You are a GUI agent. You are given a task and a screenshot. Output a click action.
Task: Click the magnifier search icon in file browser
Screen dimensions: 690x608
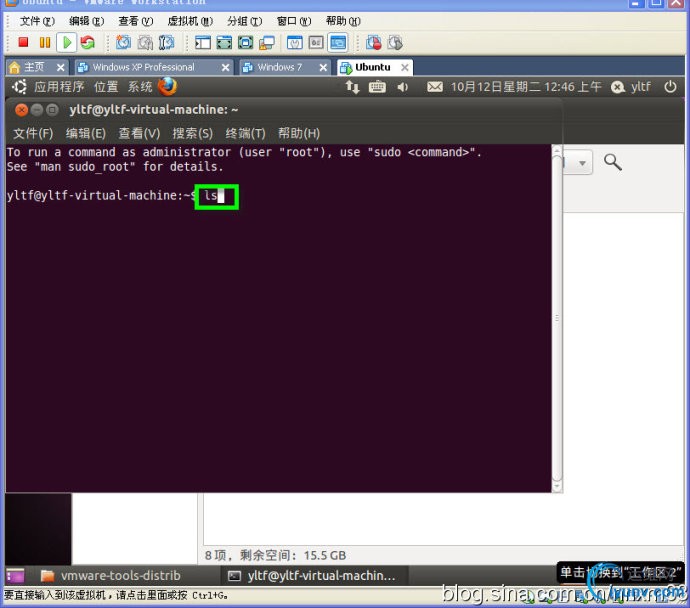click(x=613, y=162)
